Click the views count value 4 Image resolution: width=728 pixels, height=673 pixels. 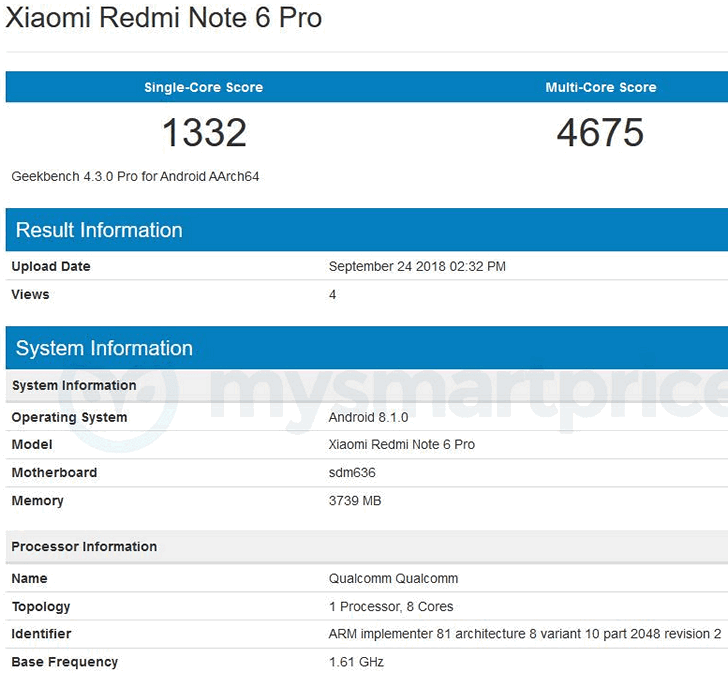[332, 295]
